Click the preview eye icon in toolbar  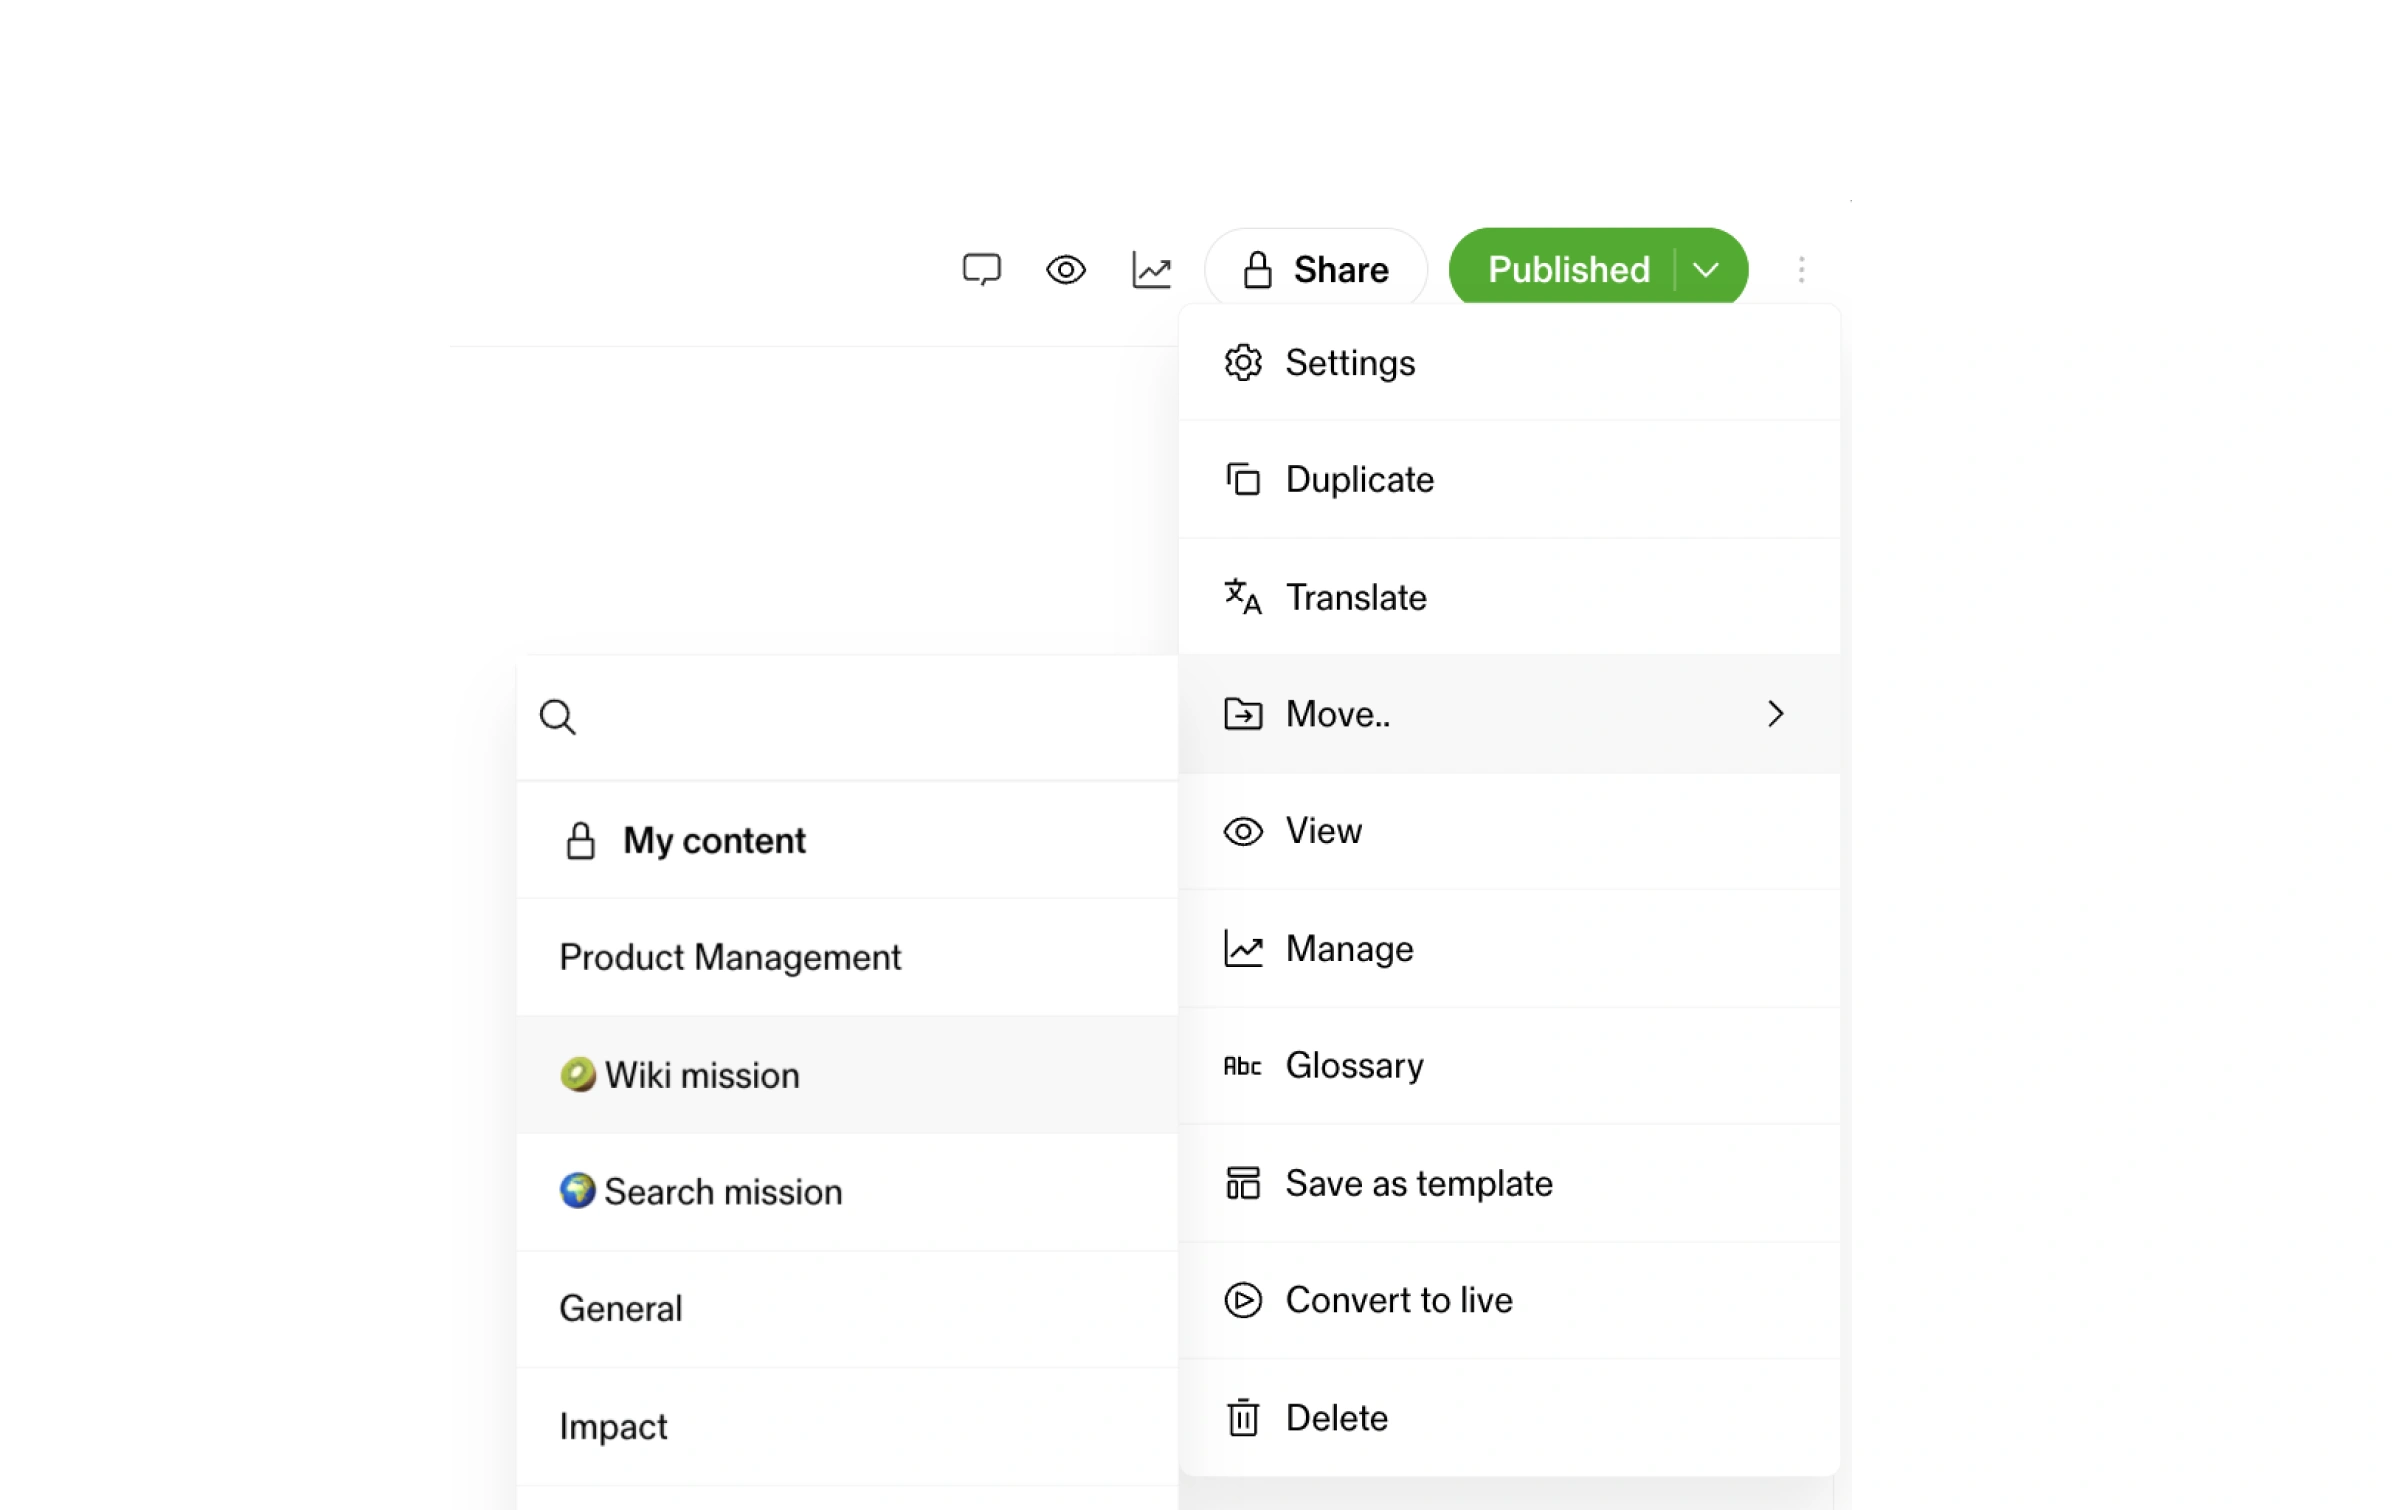(1065, 269)
